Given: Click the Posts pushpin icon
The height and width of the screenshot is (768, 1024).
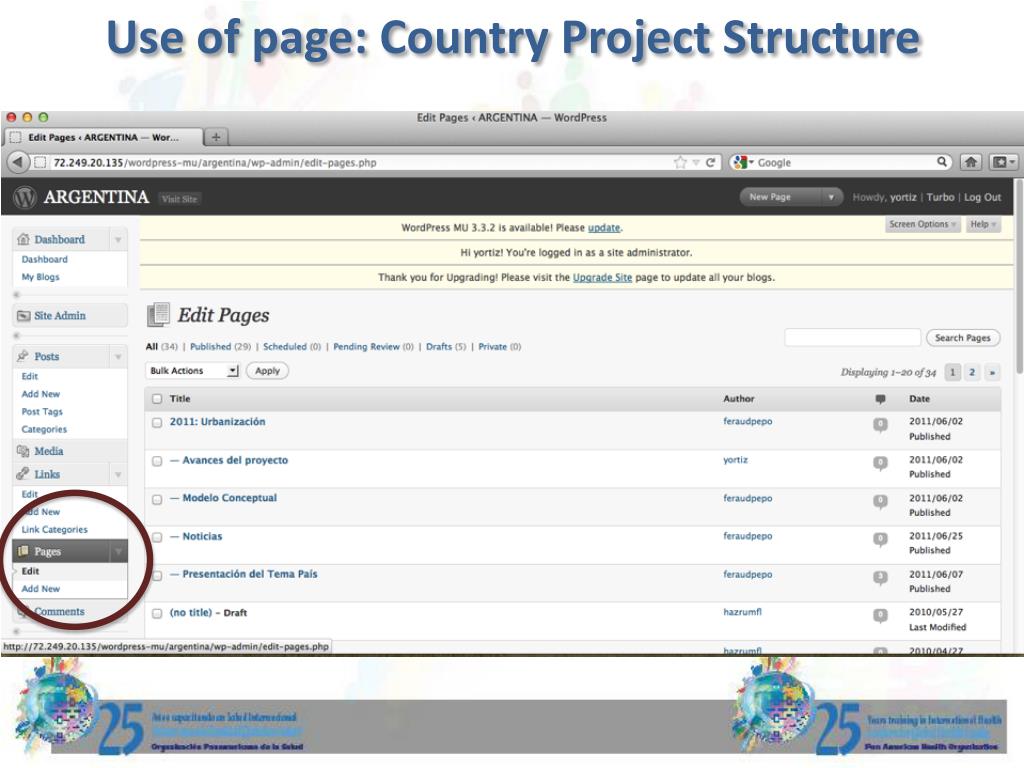Looking at the screenshot, I should pyautogui.click(x=24, y=356).
